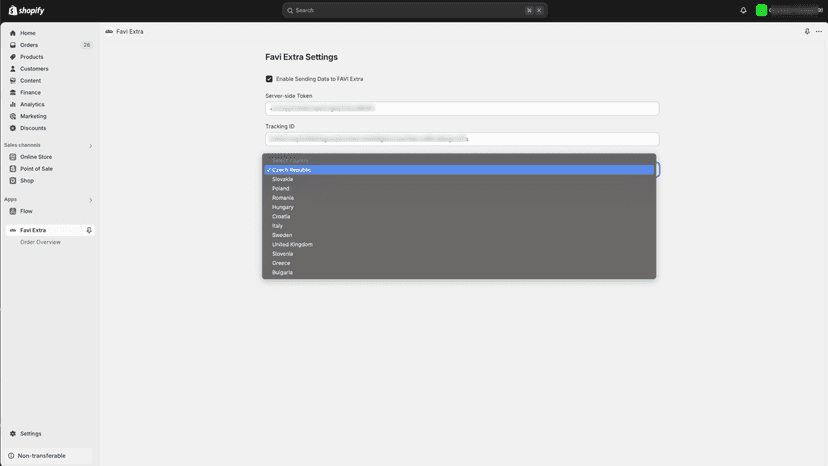Click the Non-transferable label
This screenshot has height=466, width=828.
[x=42, y=455]
